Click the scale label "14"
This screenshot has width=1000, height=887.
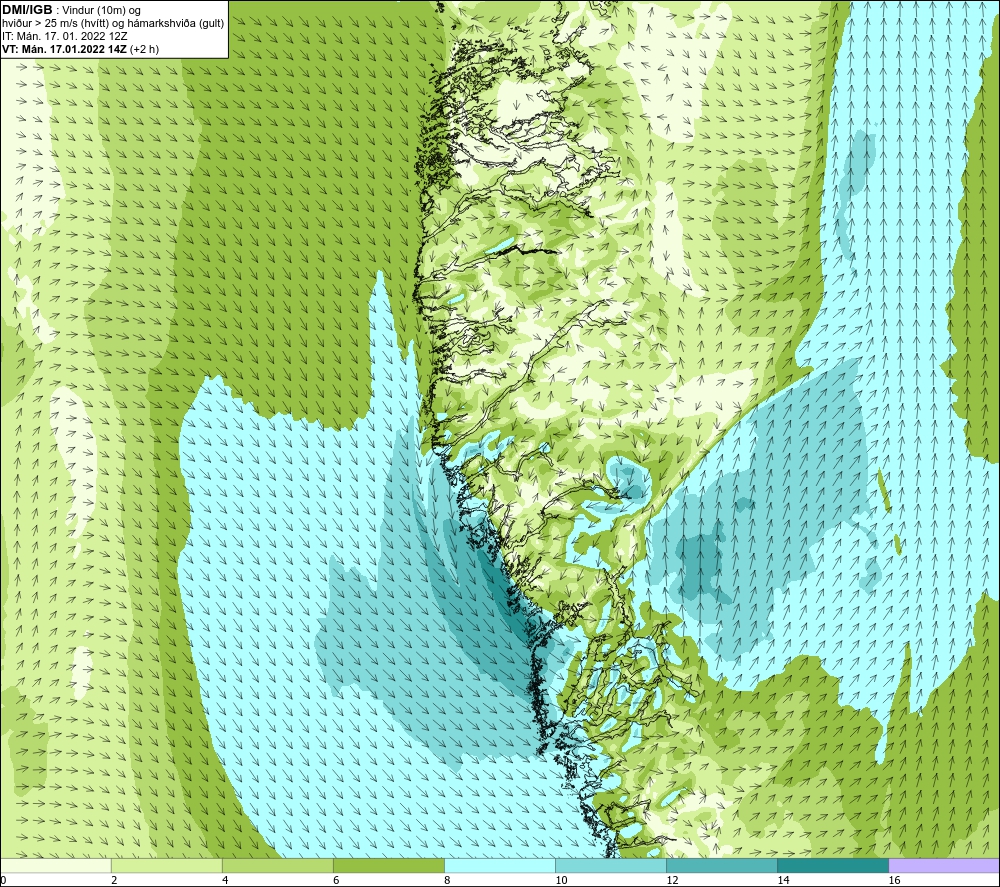point(783,881)
